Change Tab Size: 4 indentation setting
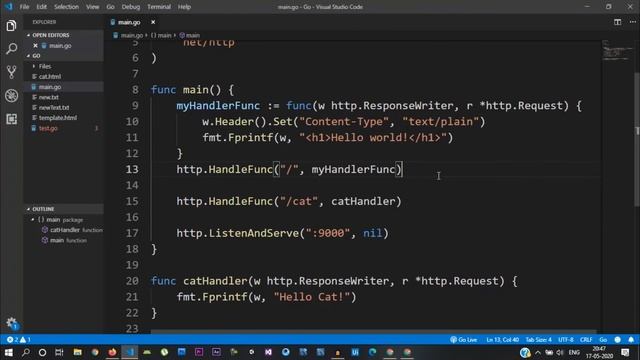 [x=538, y=340]
